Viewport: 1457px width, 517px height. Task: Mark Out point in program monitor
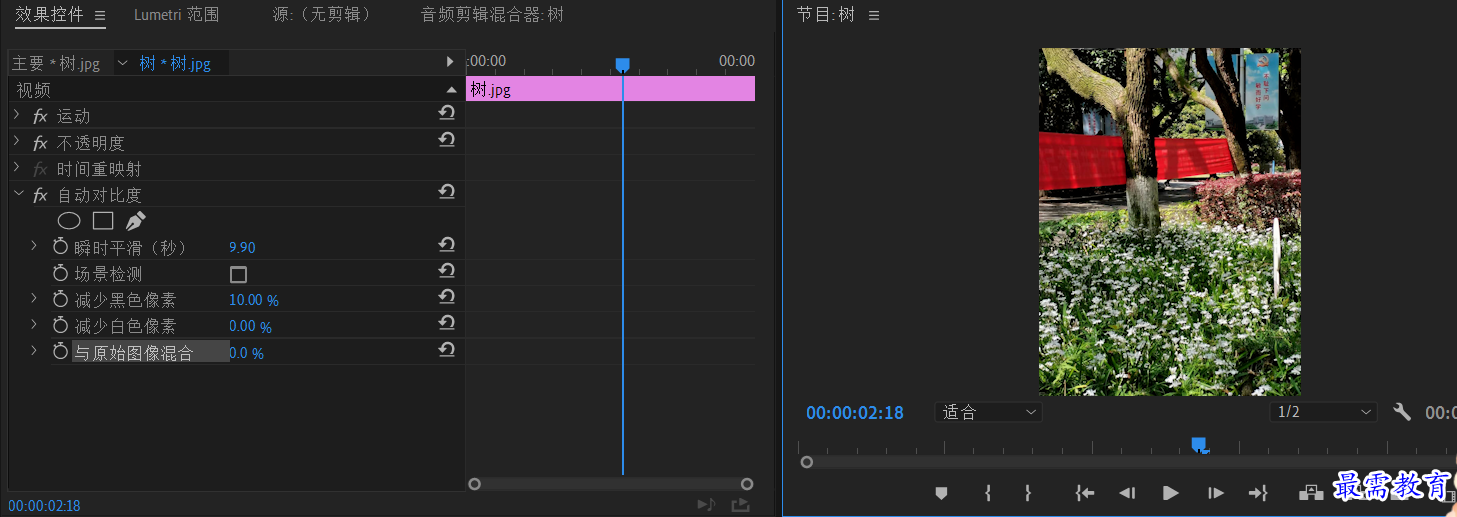pyautogui.click(x=1027, y=493)
